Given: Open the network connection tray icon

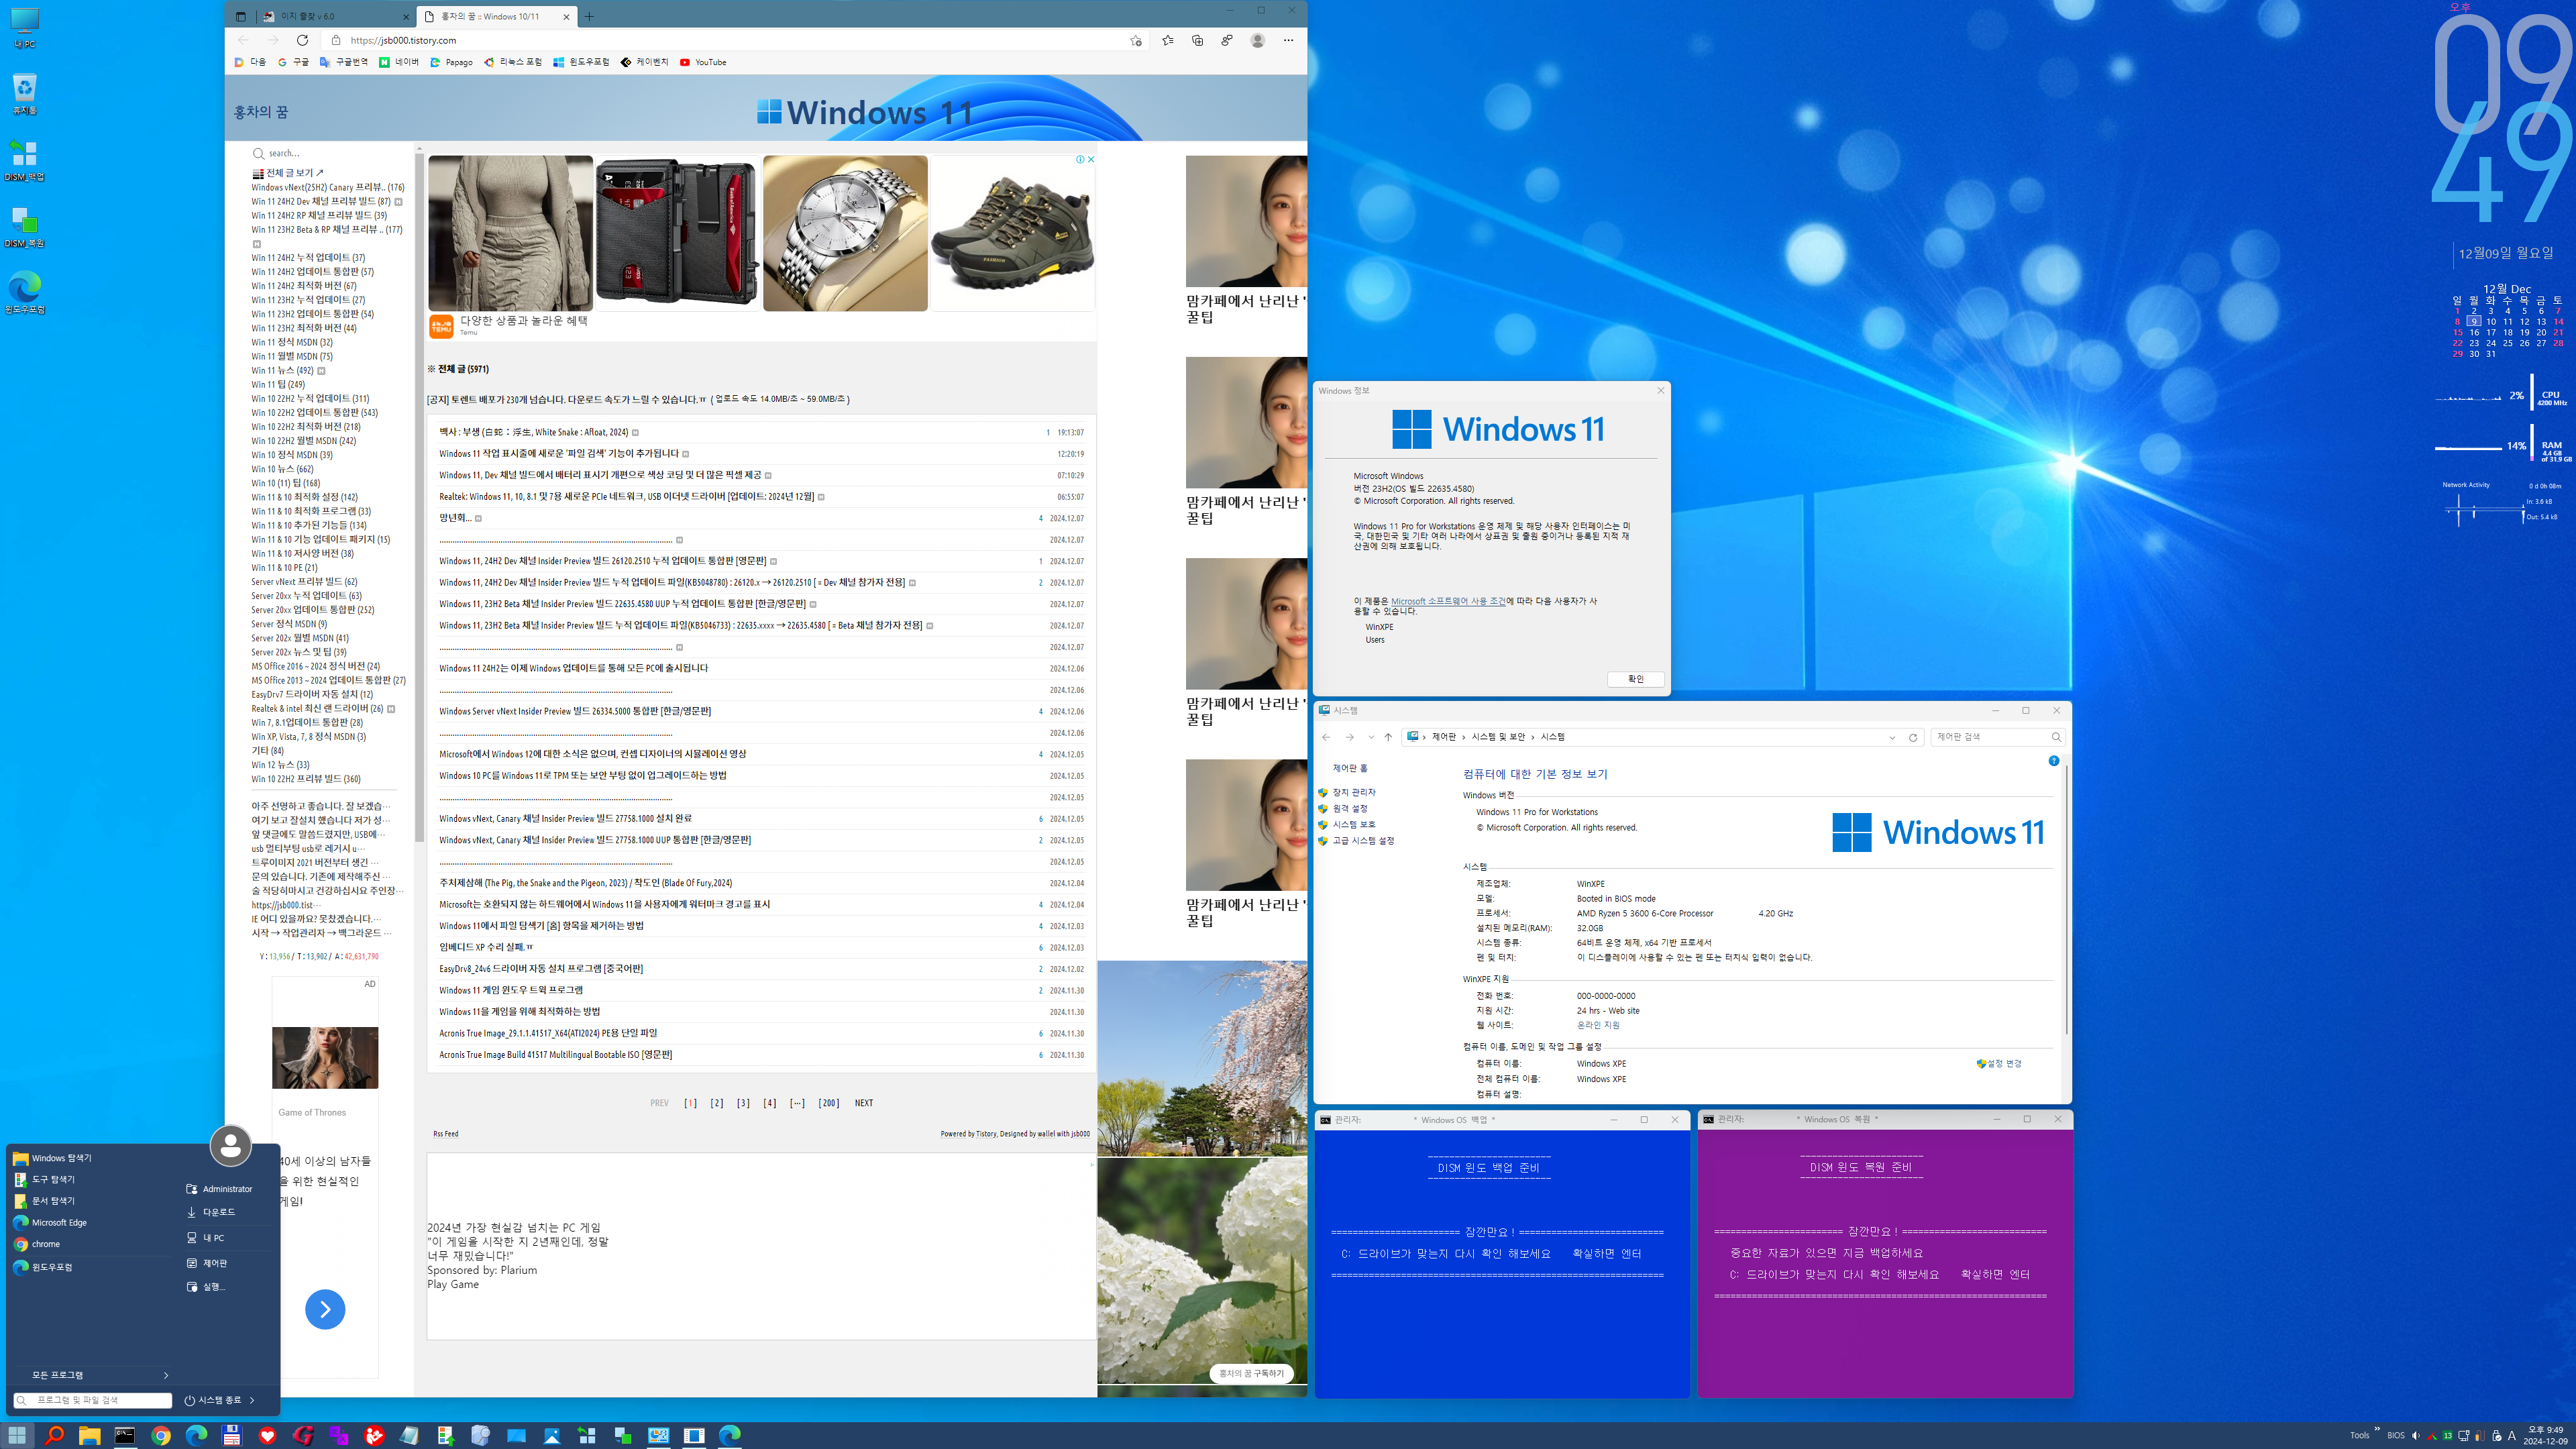Looking at the screenshot, I should pos(2464,1435).
